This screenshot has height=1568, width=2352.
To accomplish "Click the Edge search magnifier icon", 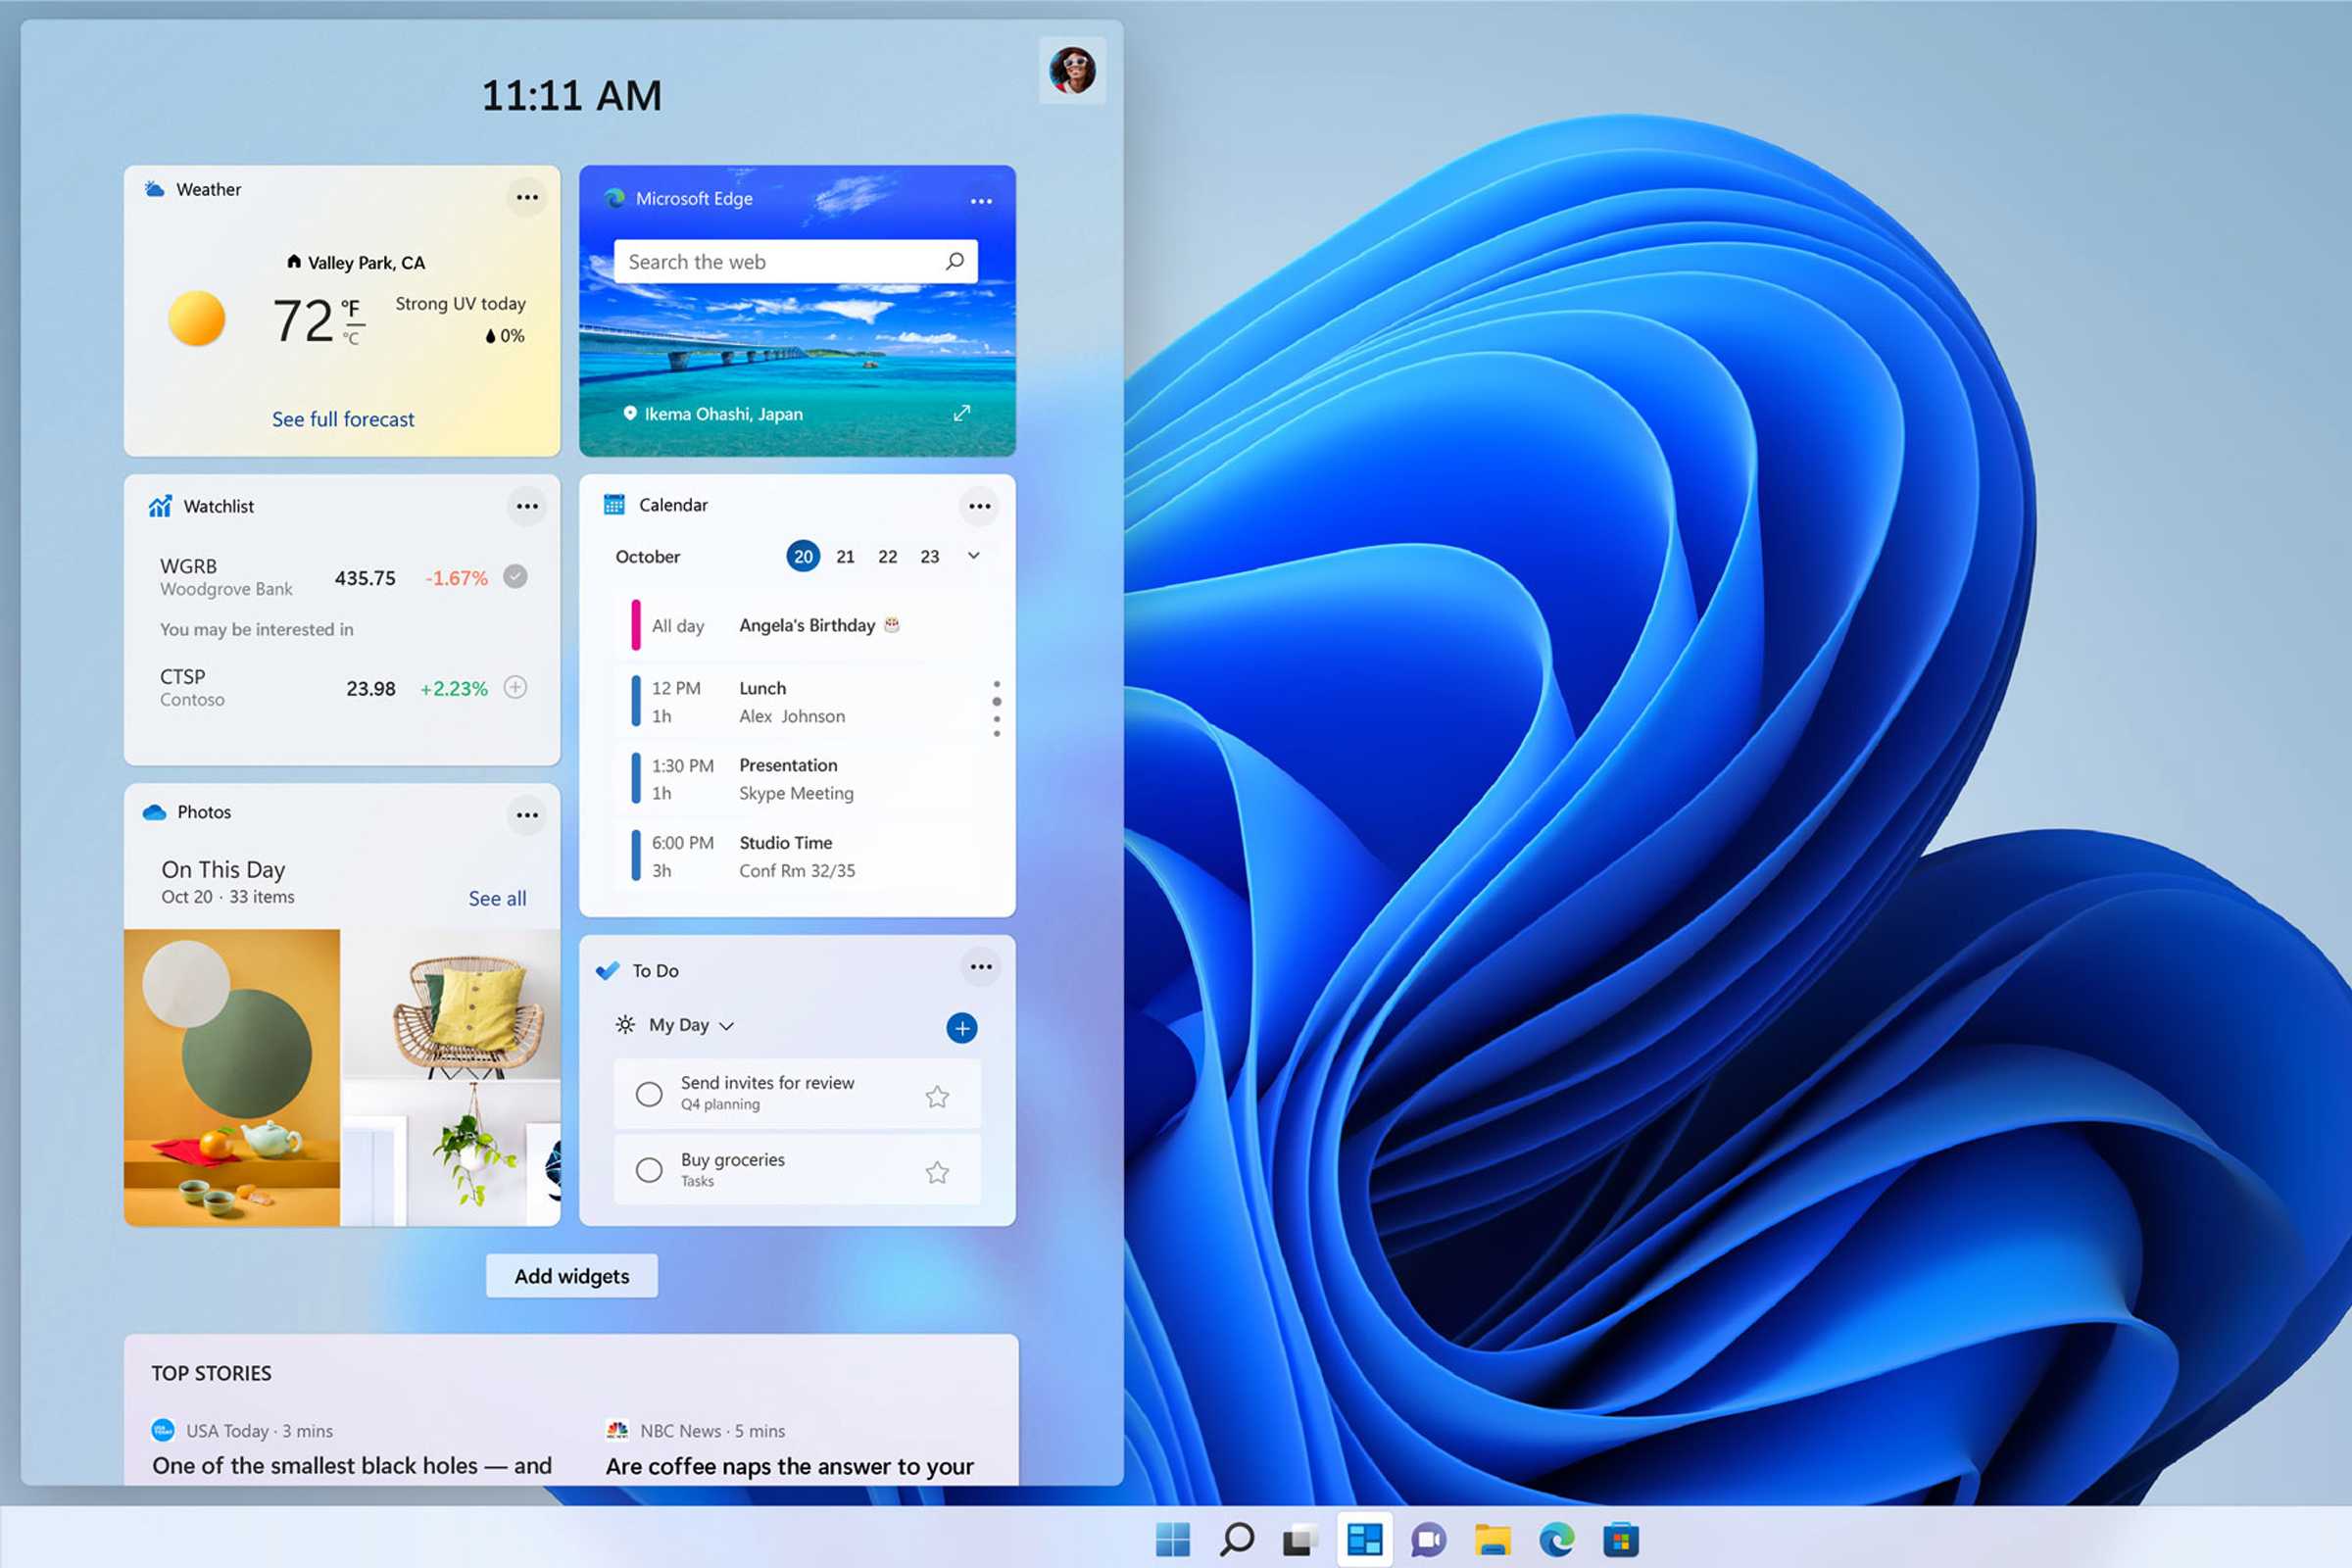I will click(955, 261).
